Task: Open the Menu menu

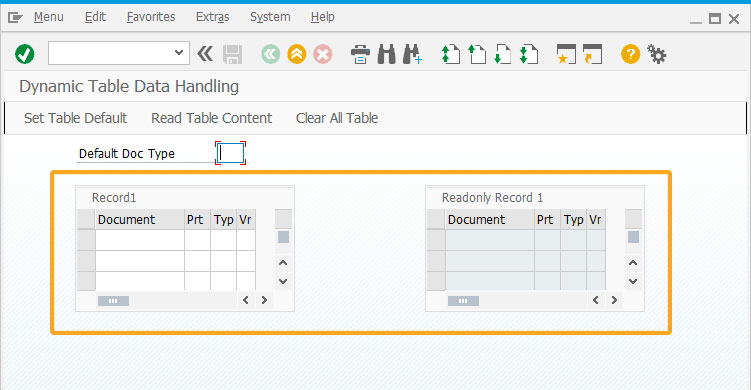Action: (48, 17)
